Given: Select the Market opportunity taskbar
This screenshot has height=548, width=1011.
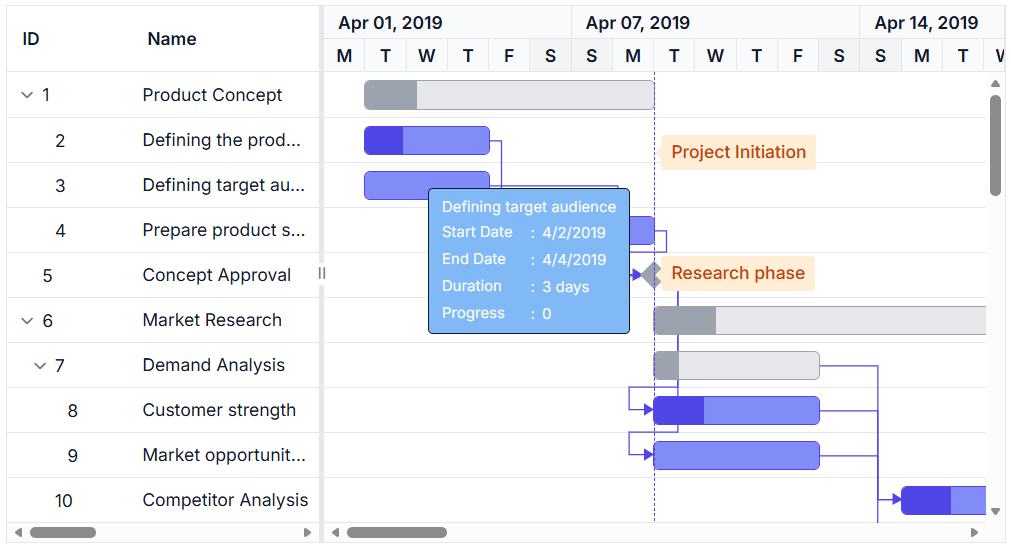Looking at the screenshot, I should pyautogui.click(x=736, y=456).
